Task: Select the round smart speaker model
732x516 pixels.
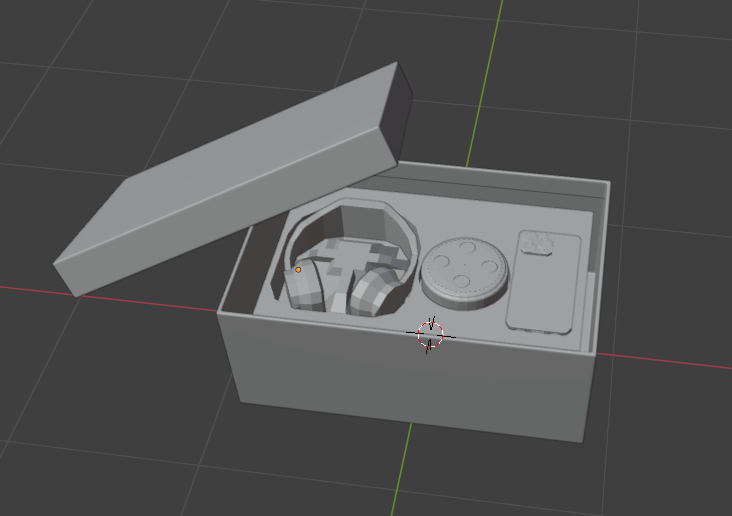Action: point(466,270)
